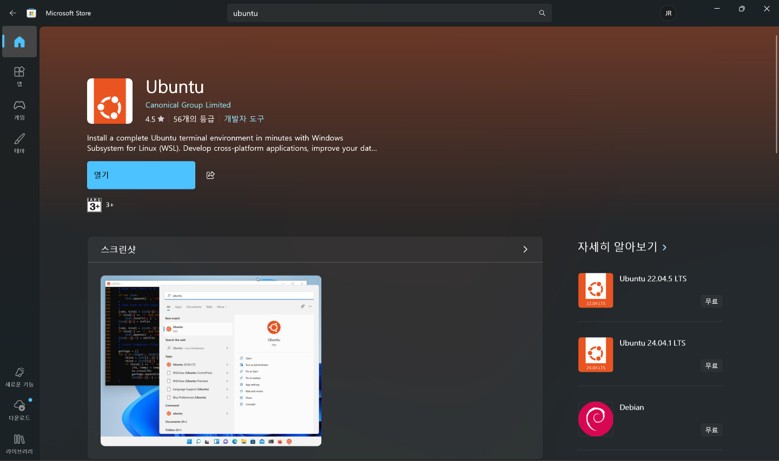Screen dimensions: 779x461
Task: Open What's New (새로운 기능) in sidebar
Action: click(x=19, y=376)
